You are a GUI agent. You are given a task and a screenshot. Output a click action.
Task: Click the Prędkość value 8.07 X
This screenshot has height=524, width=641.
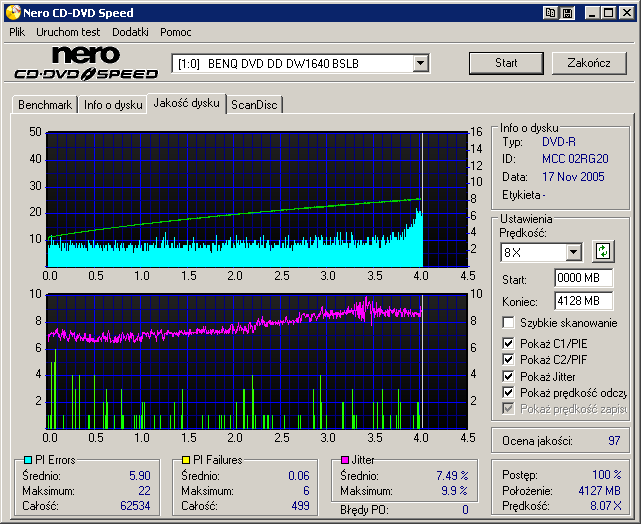coord(605,506)
